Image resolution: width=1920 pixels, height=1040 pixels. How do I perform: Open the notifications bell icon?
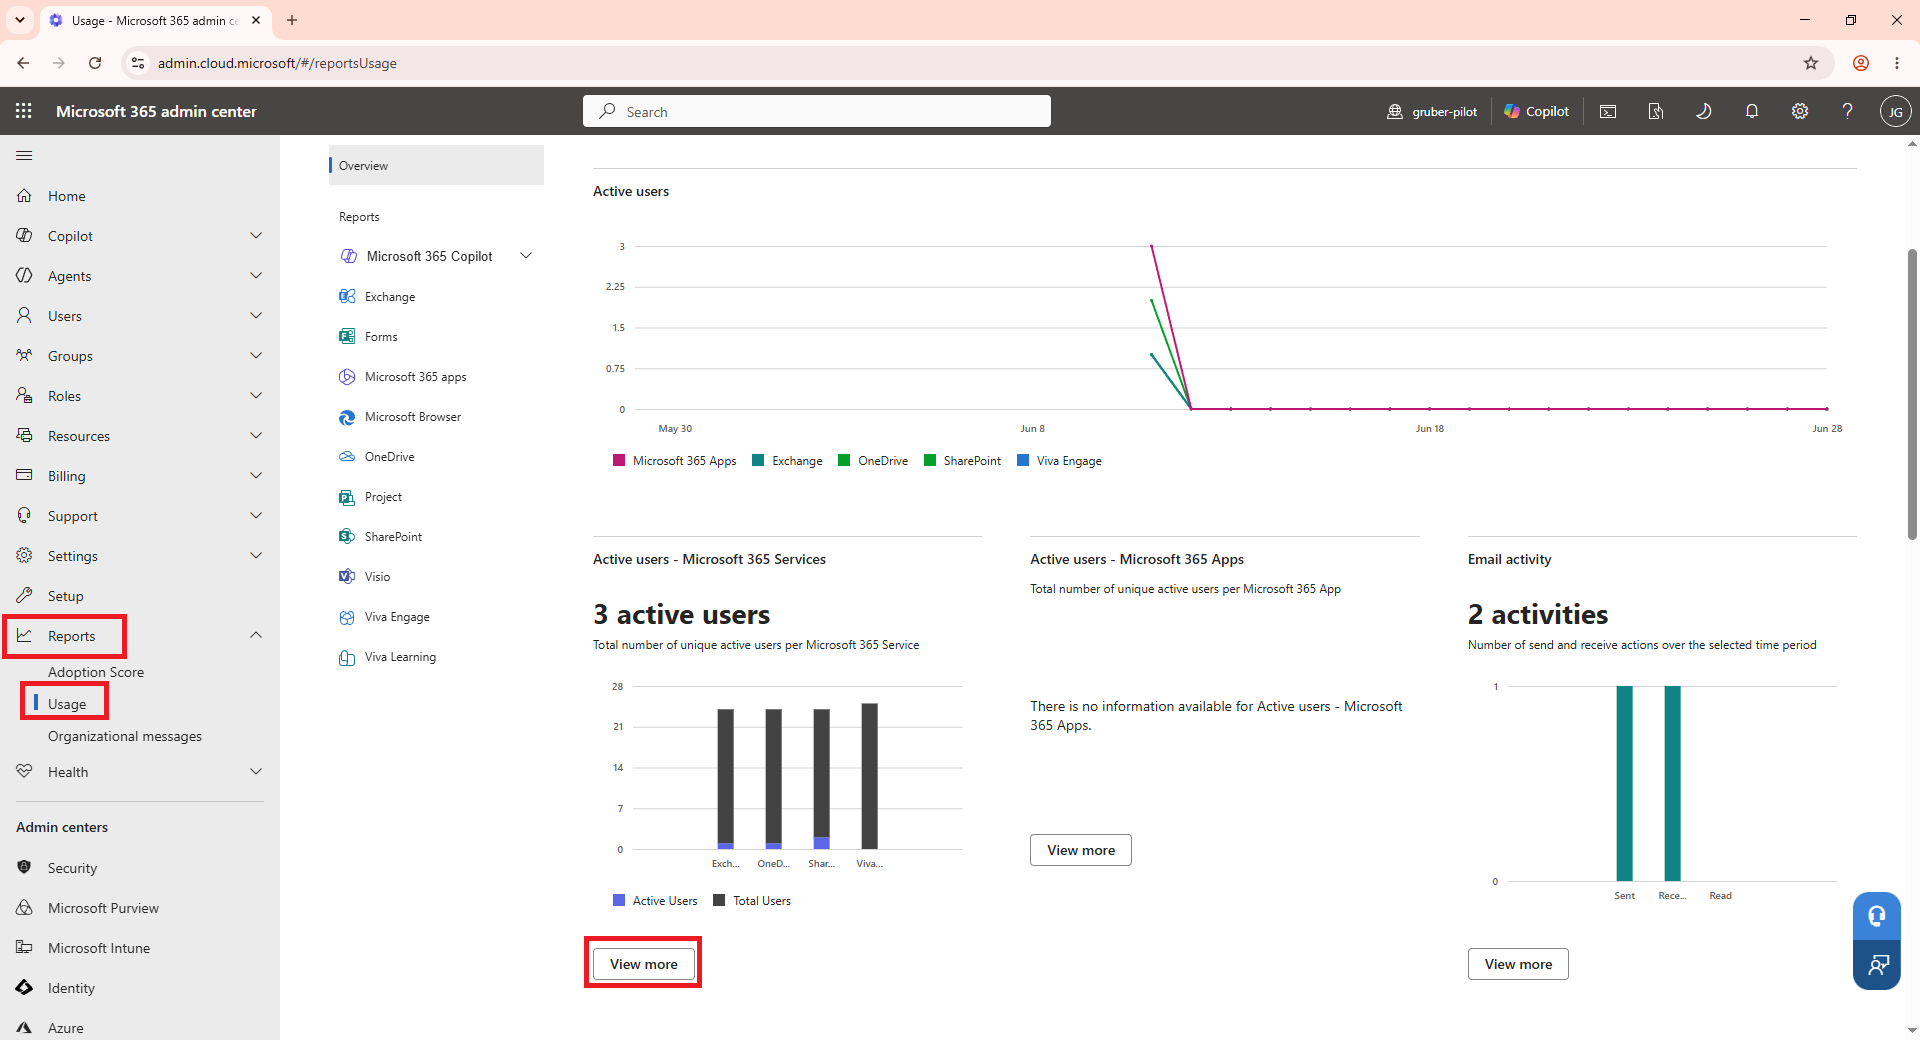pyautogui.click(x=1752, y=111)
